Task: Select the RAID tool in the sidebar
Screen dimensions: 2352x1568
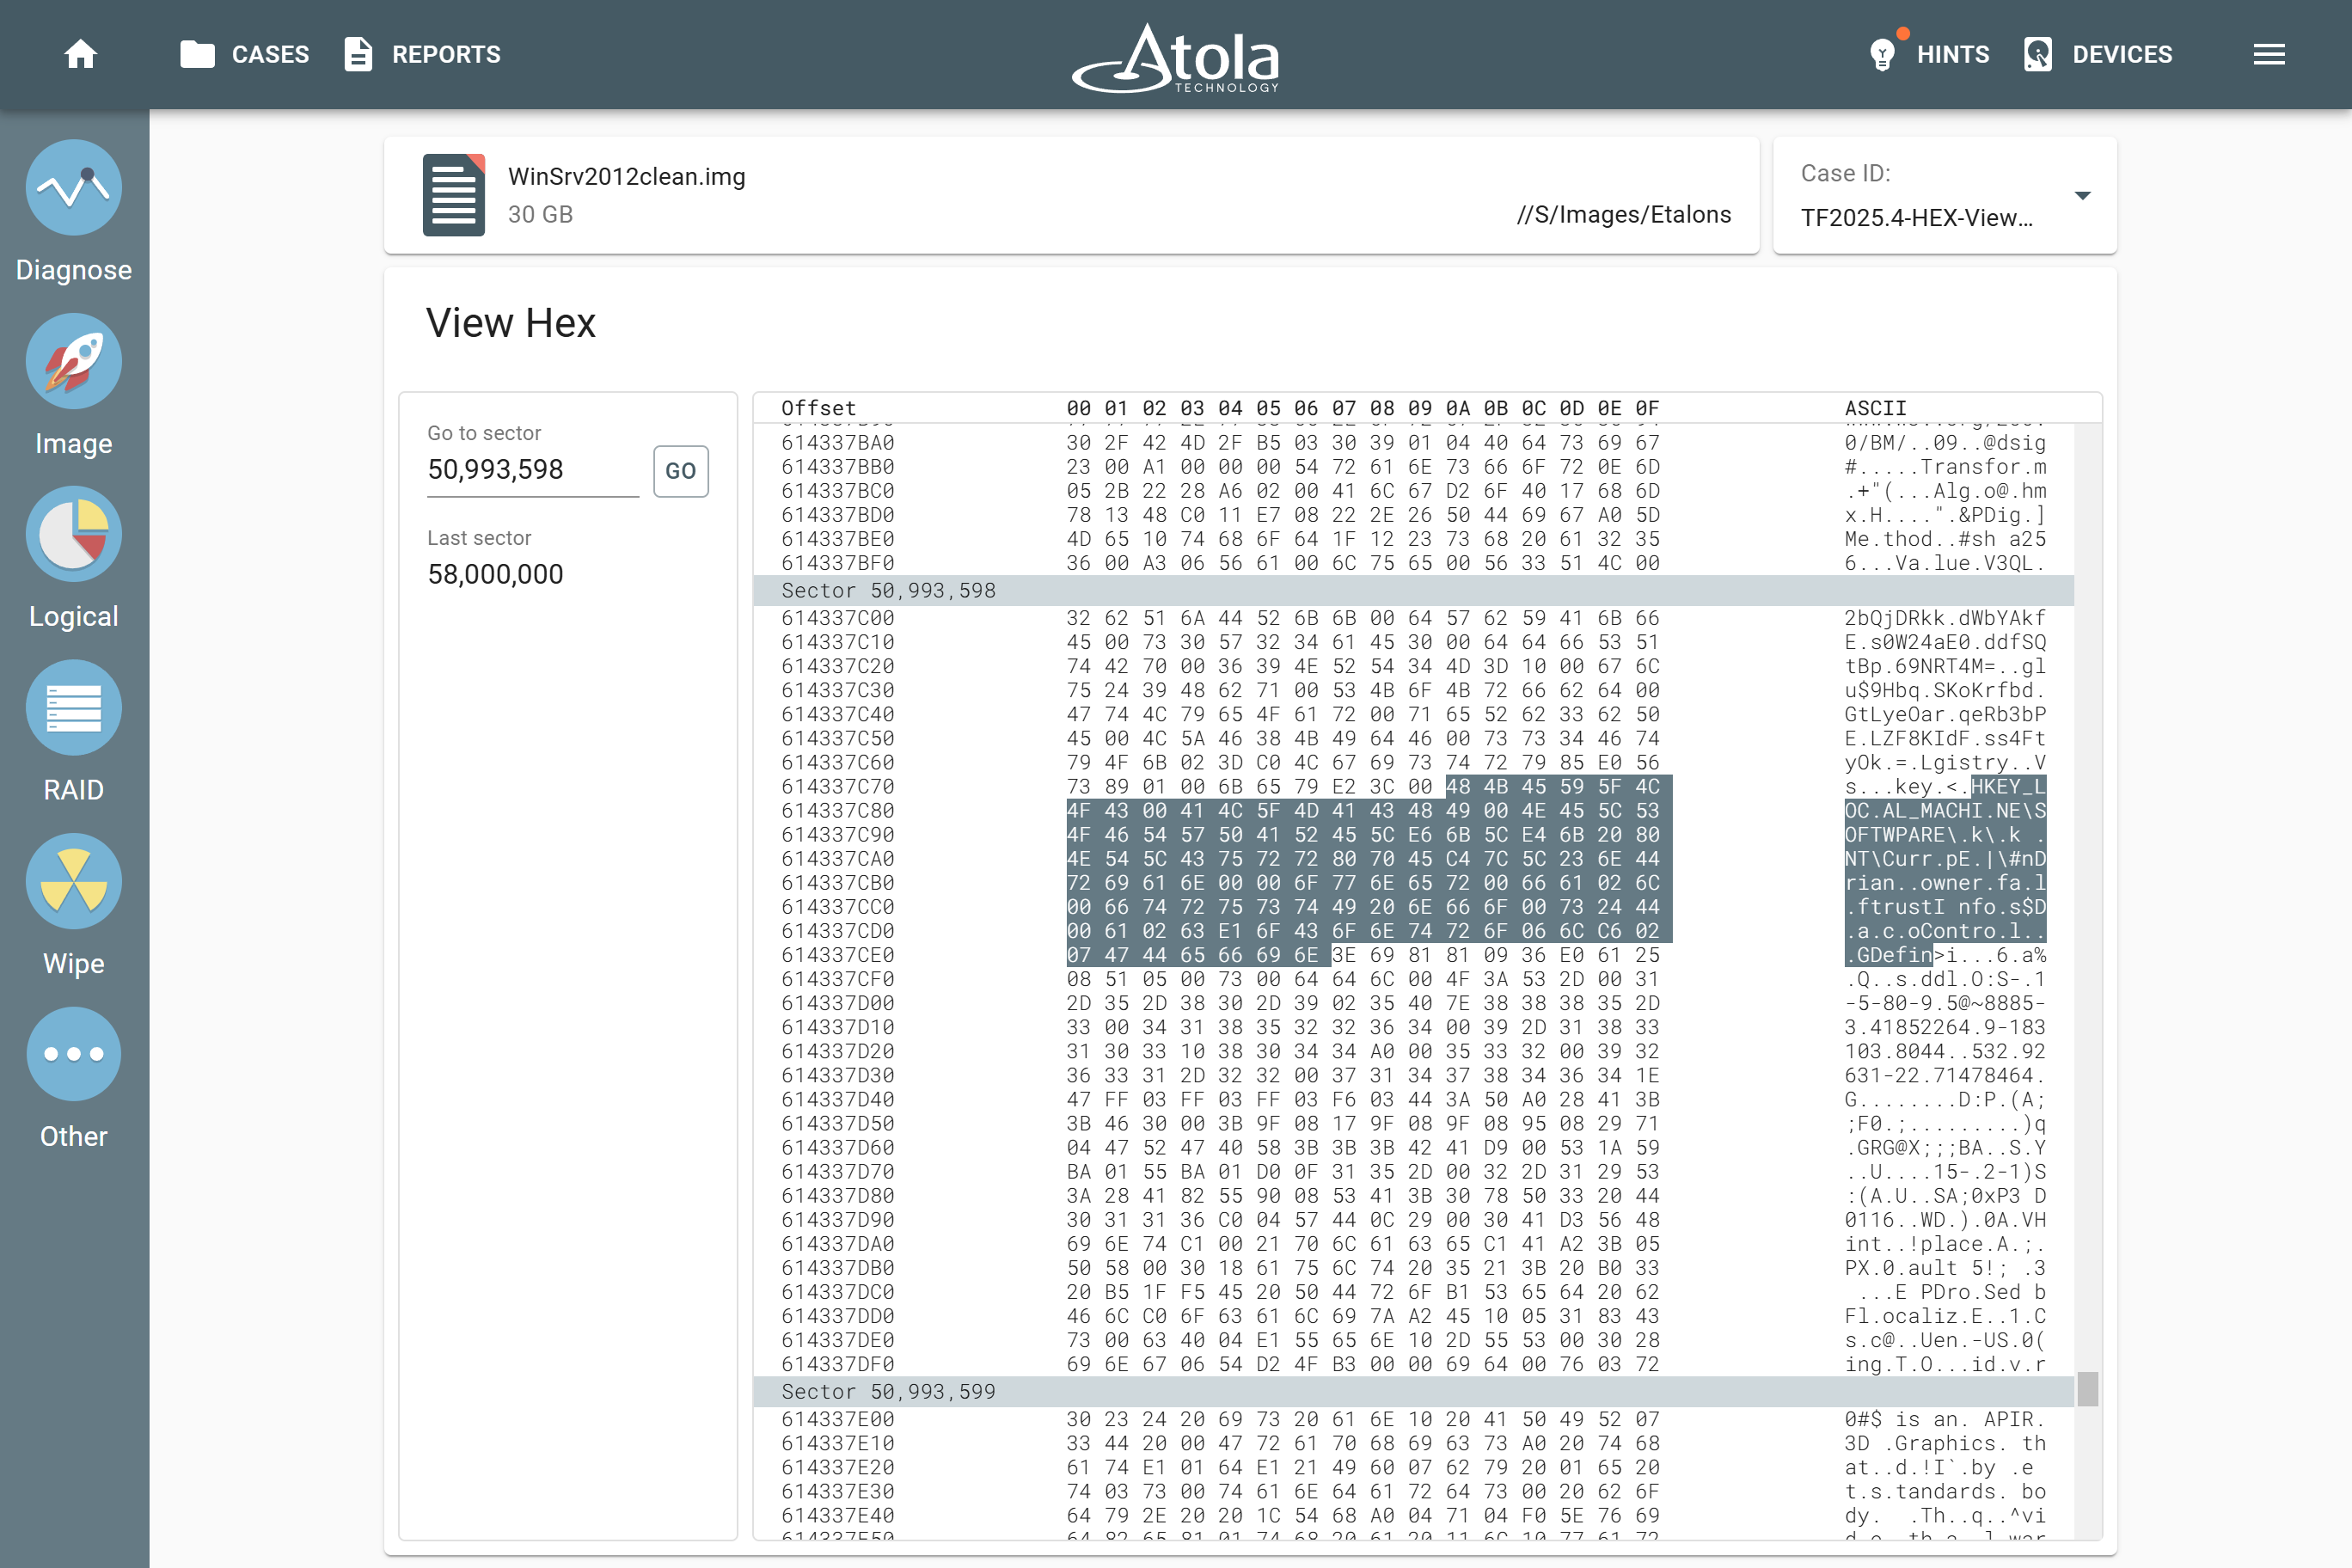Action: point(73,707)
